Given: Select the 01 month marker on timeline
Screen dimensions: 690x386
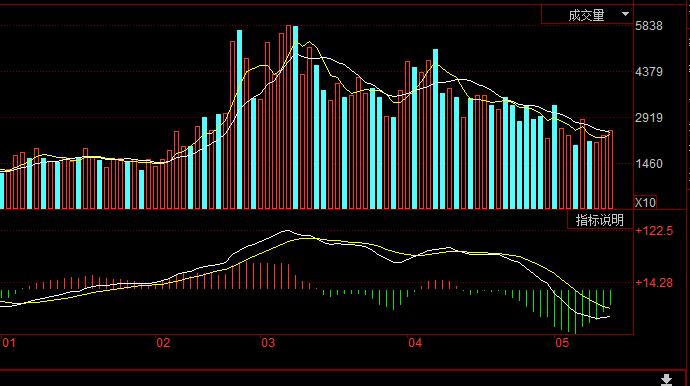Looking at the screenshot, I should click(9, 343).
